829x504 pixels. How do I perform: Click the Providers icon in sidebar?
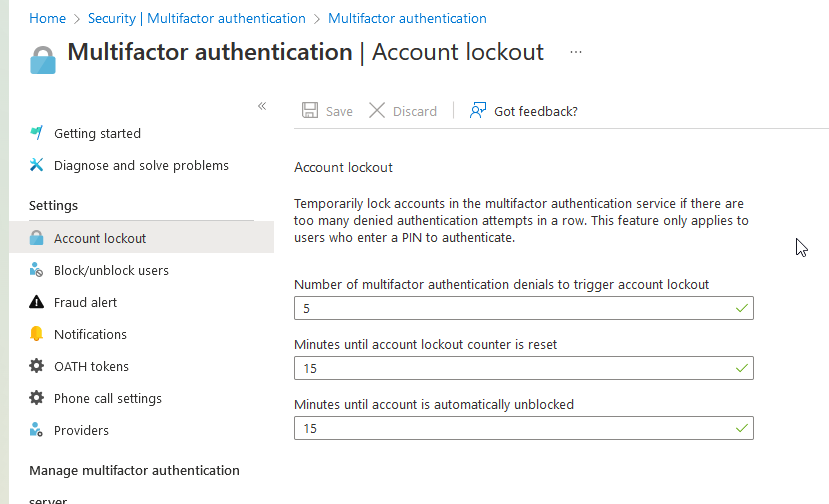[37, 430]
